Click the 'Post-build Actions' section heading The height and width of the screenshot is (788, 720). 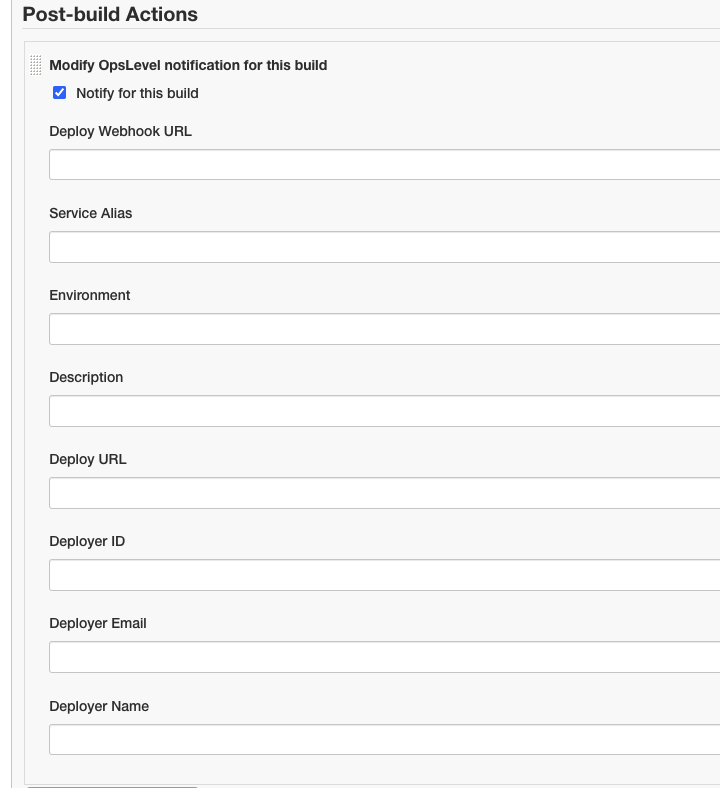pos(110,14)
